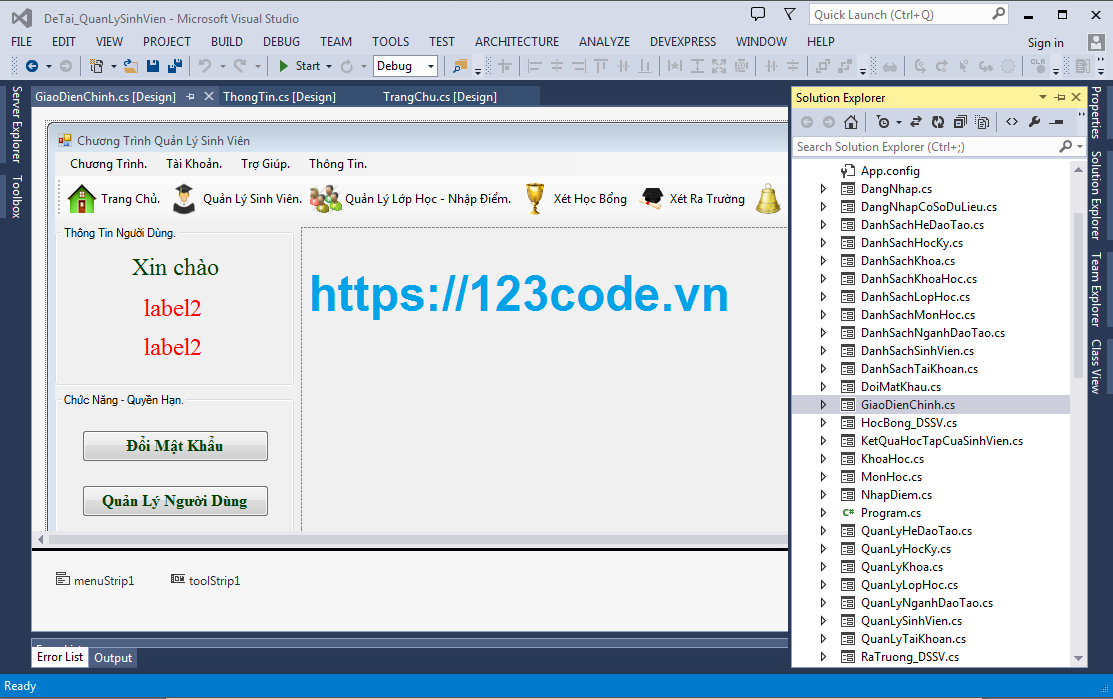The image size is (1113, 699).
Task: Open the Start button dropdown arrow
Action: click(329, 66)
